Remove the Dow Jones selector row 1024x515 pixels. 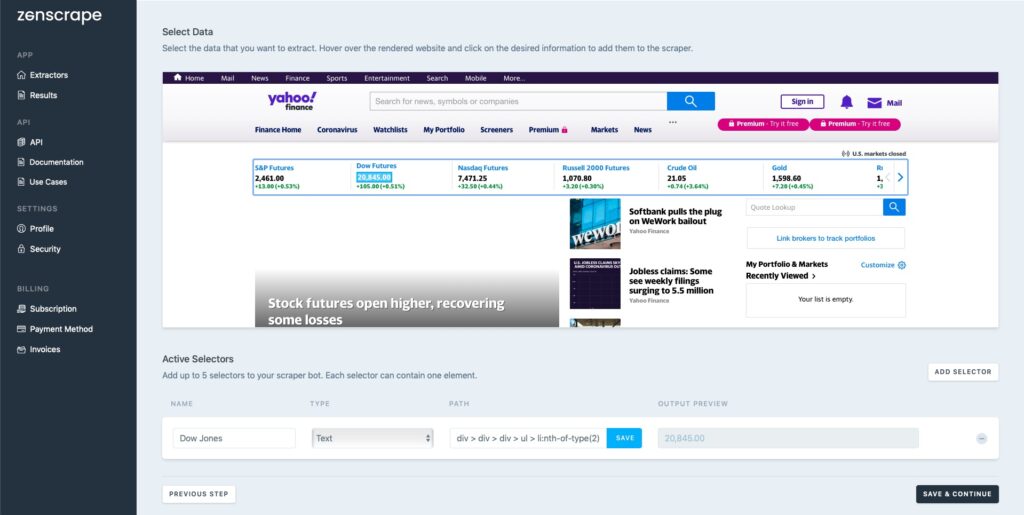982,439
